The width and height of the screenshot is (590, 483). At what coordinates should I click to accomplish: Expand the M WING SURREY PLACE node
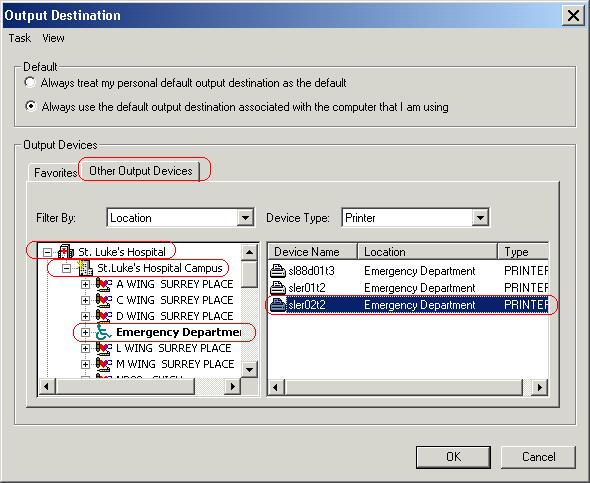pos(85,365)
